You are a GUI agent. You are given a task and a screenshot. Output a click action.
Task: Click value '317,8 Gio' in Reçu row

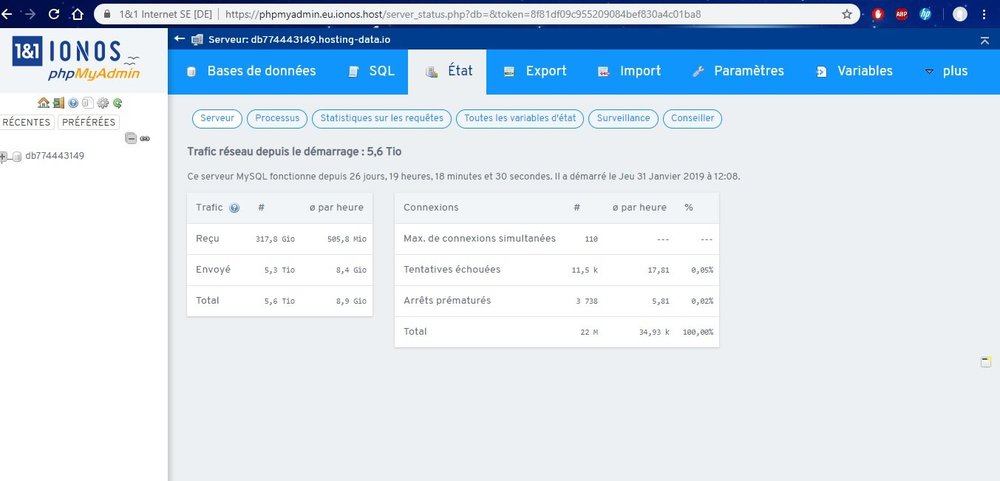click(x=275, y=239)
